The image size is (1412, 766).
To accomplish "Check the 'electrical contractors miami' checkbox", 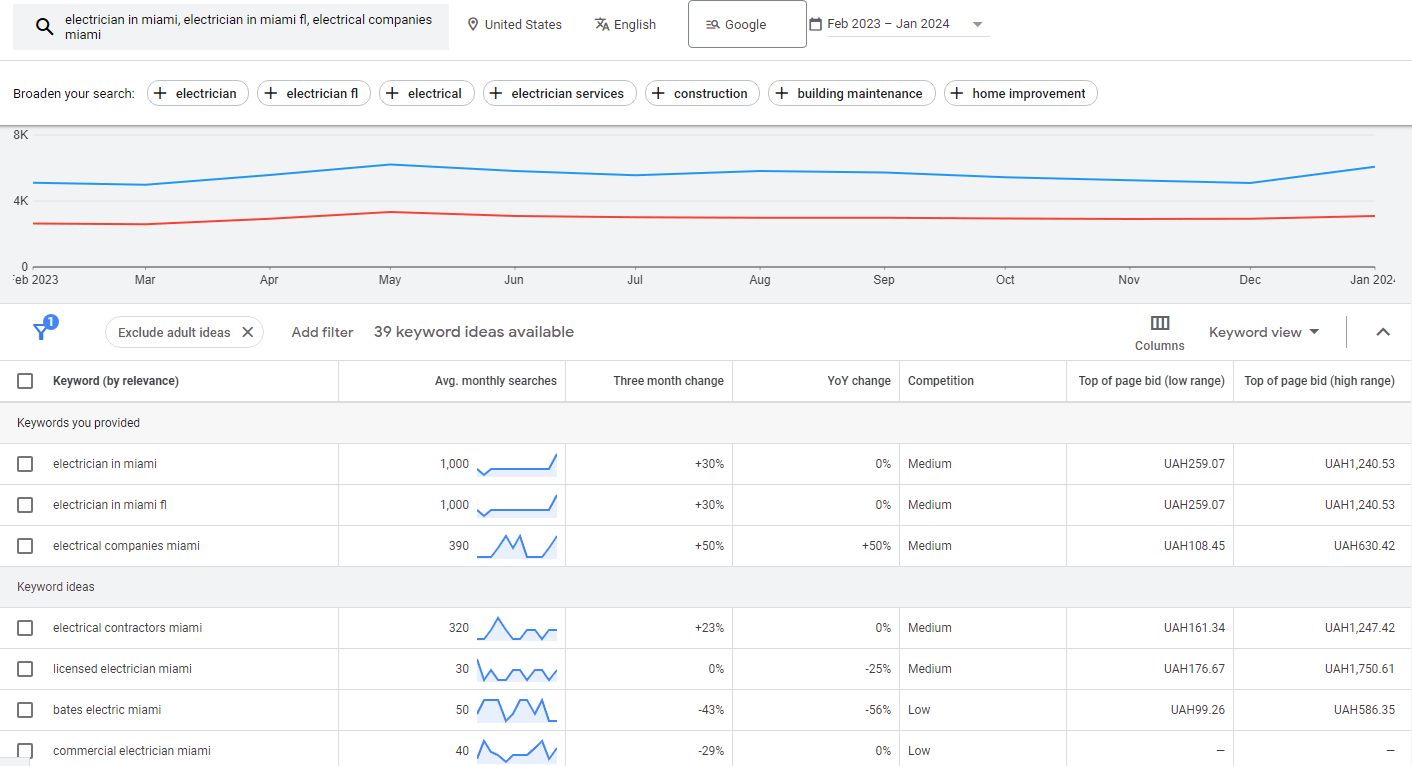I will pyautogui.click(x=25, y=628).
